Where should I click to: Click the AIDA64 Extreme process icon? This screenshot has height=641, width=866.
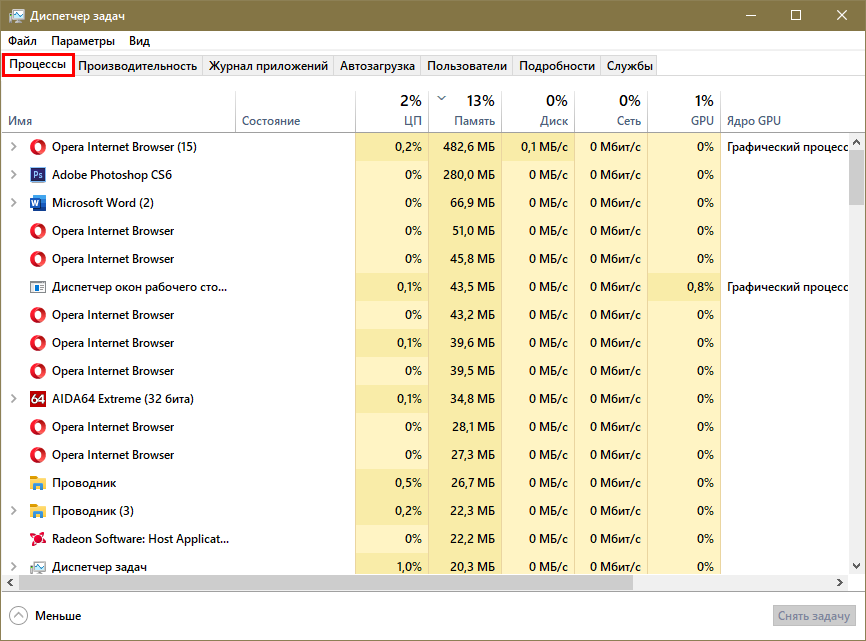tap(38, 399)
